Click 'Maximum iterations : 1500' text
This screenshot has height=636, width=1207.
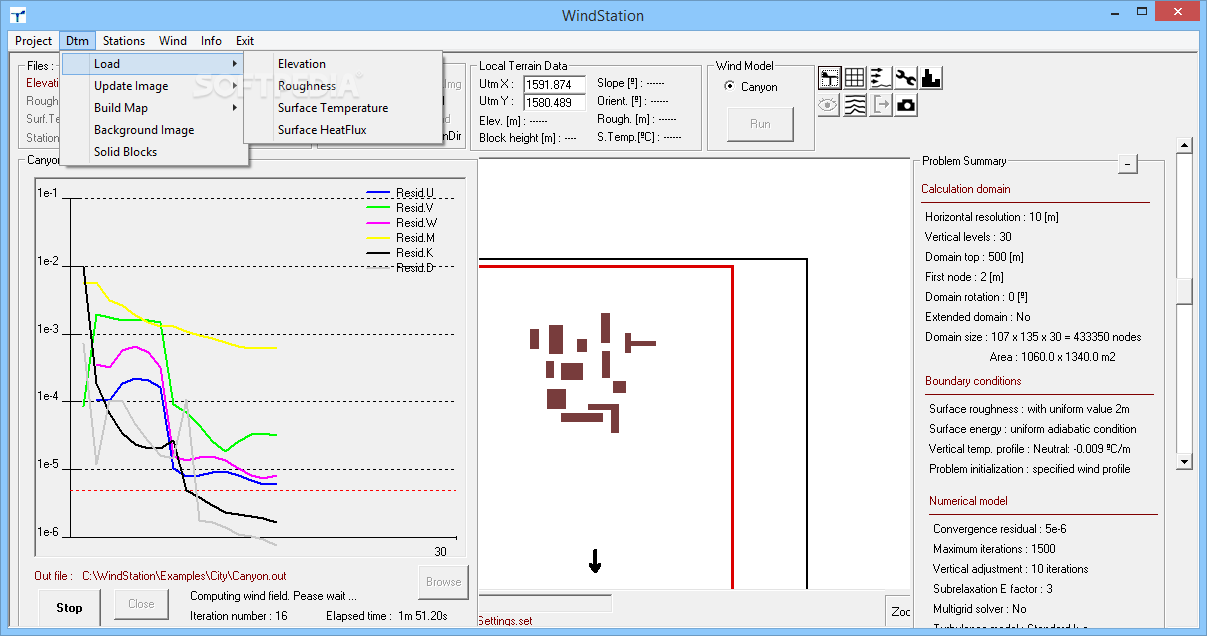pyautogui.click(x=994, y=549)
